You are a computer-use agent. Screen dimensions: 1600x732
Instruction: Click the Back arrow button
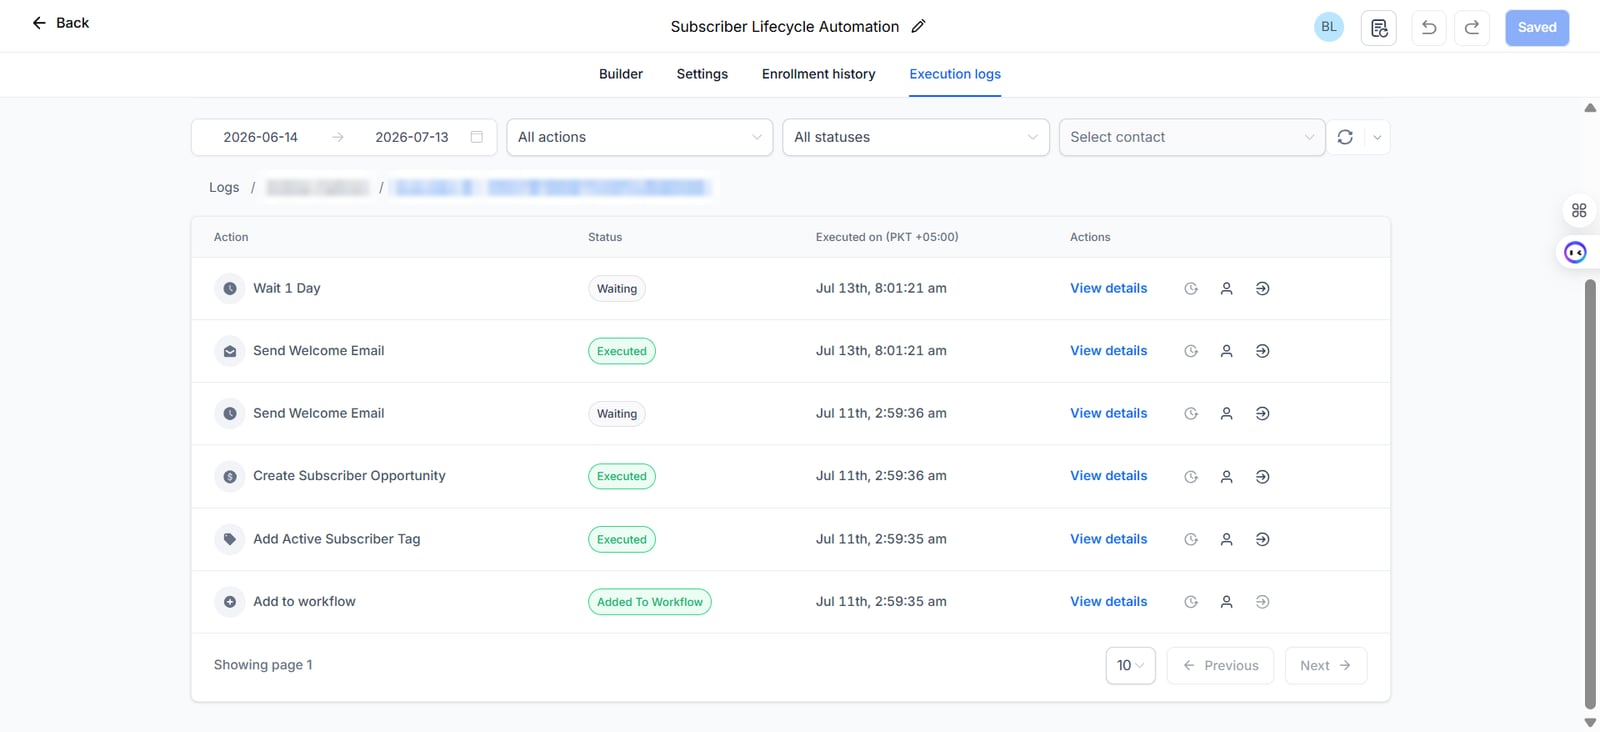[x=60, y=23]
